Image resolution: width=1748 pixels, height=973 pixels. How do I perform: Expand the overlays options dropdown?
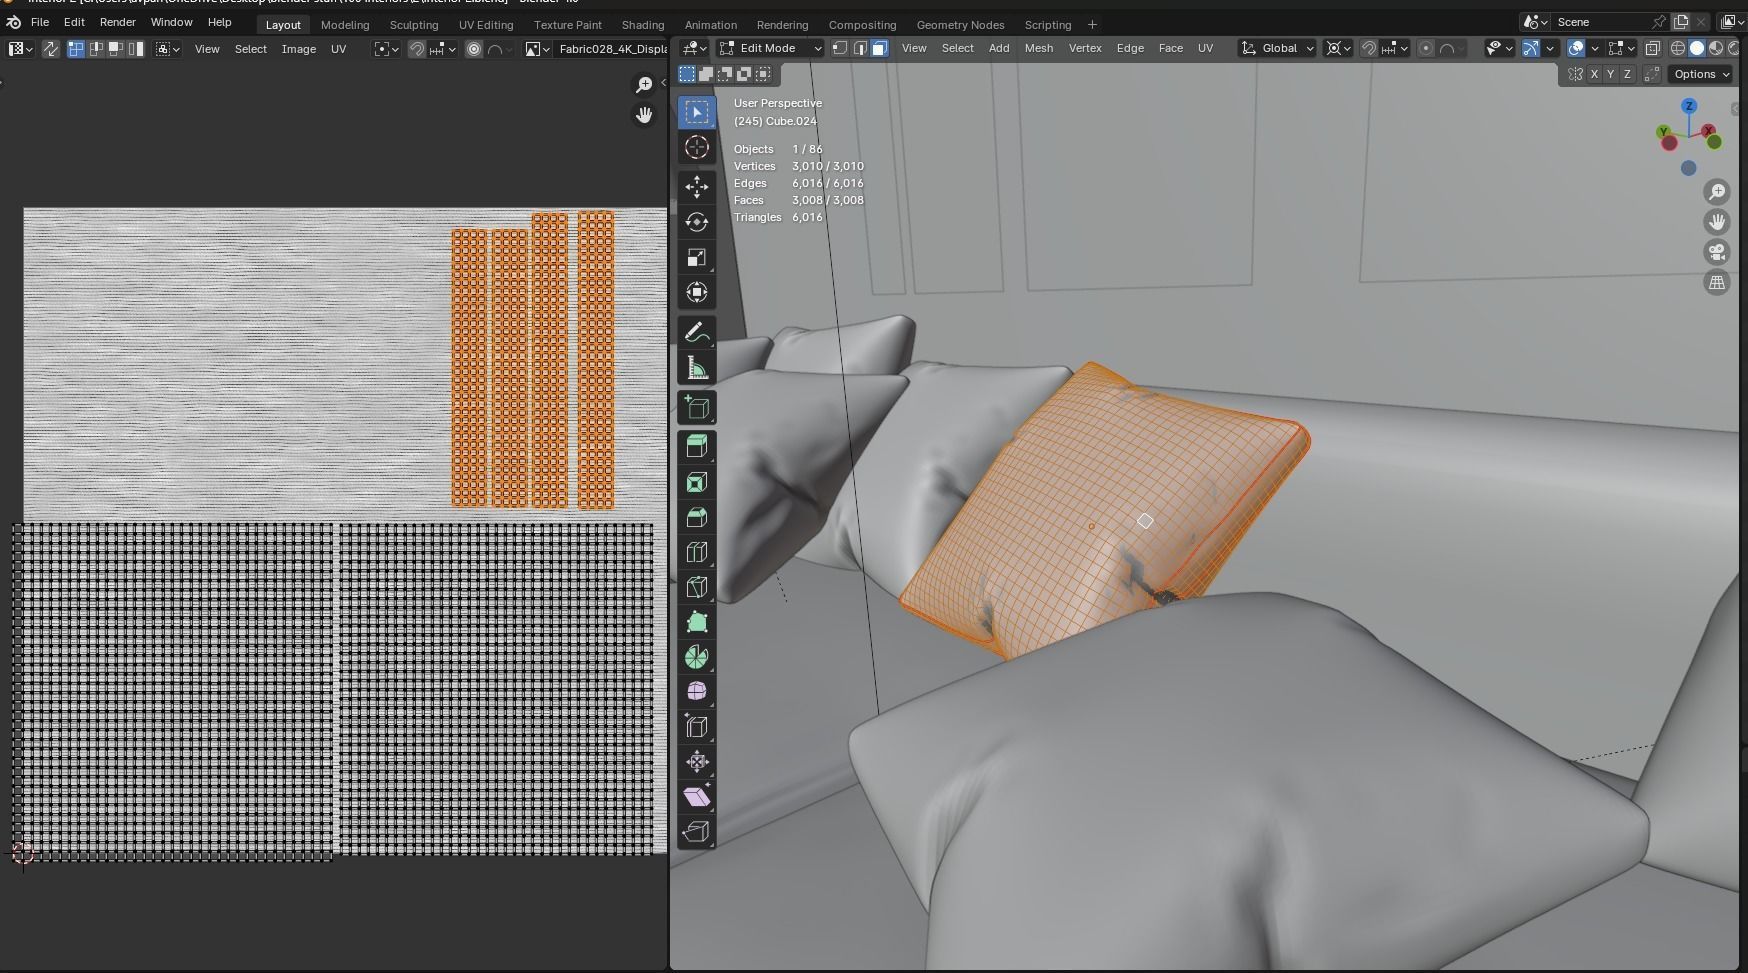point(1595,48)
